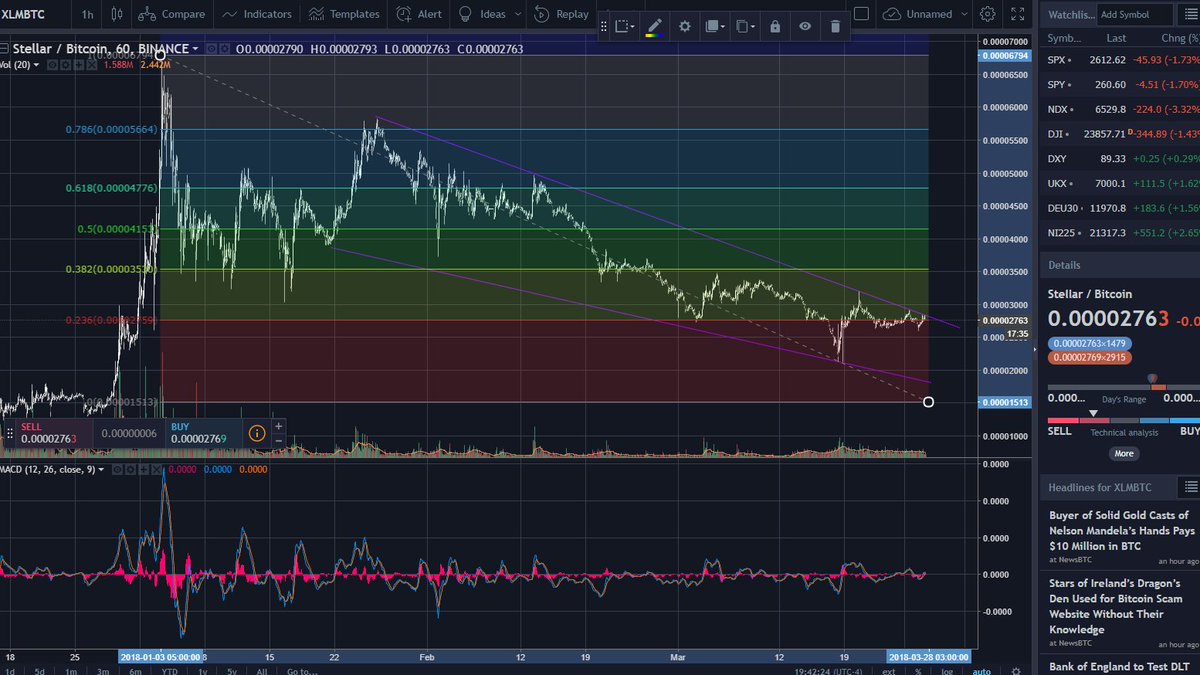Screen dimensions: 1200x675
Task: Open the candlestick chart style selector
Action: tap(117, 14)
